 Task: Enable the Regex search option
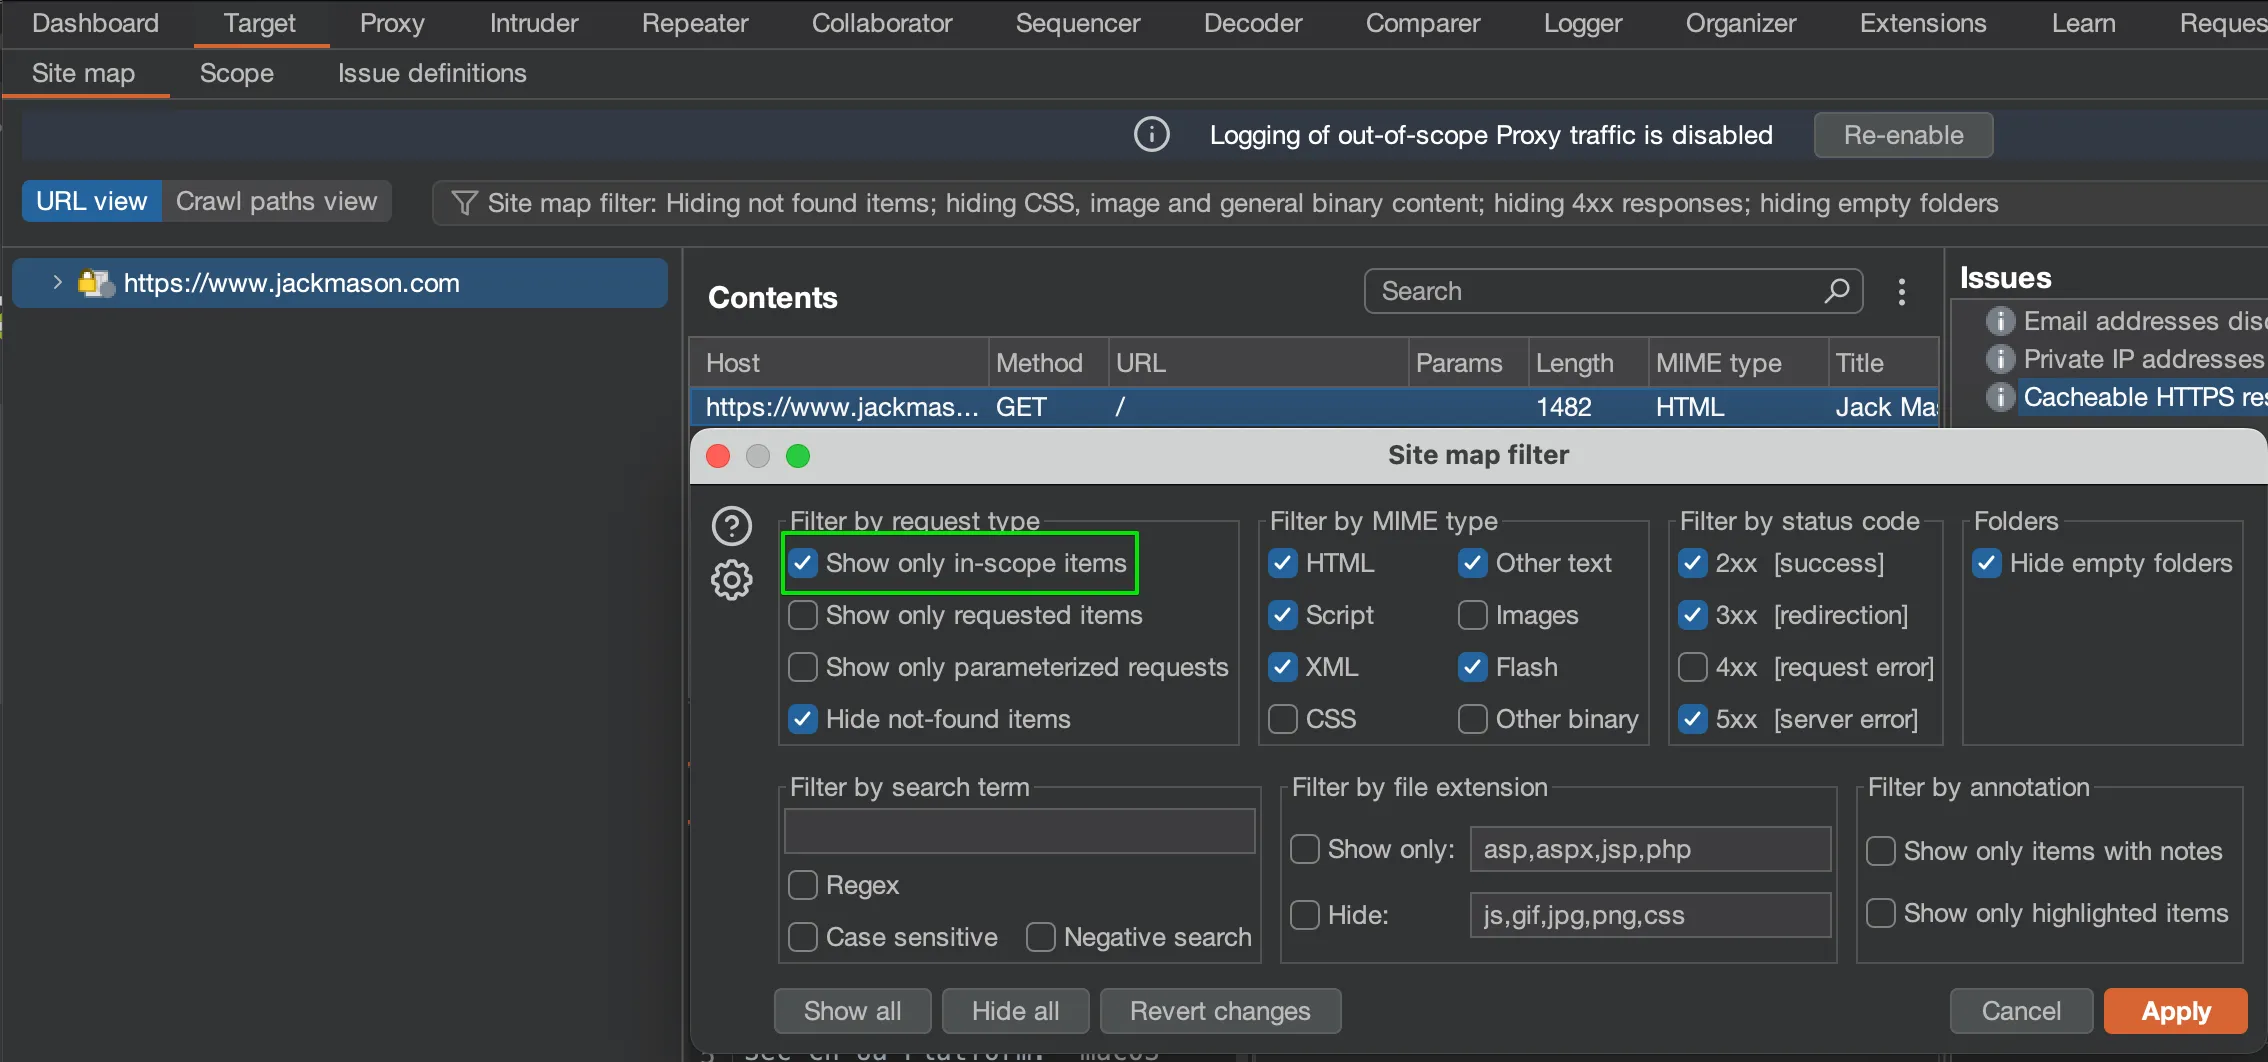coord(803,885)
